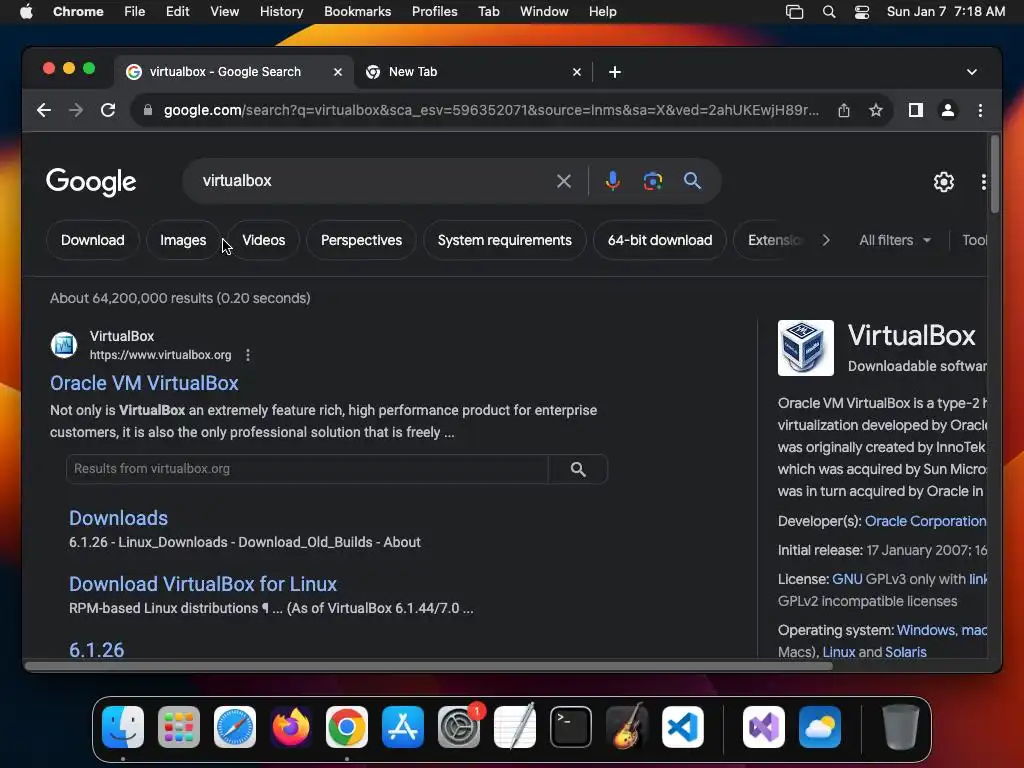Screen dimensions: 1024x768
Task: Show more filter chips with the arrow
Action: pyautogui.click(x=826, y=240)
